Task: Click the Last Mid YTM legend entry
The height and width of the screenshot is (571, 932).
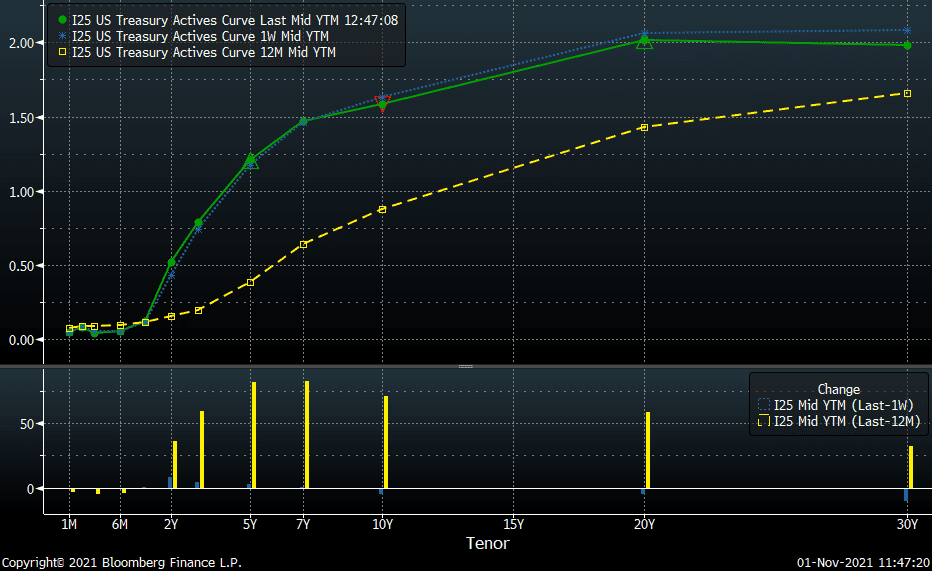Action: click(229, 20)
